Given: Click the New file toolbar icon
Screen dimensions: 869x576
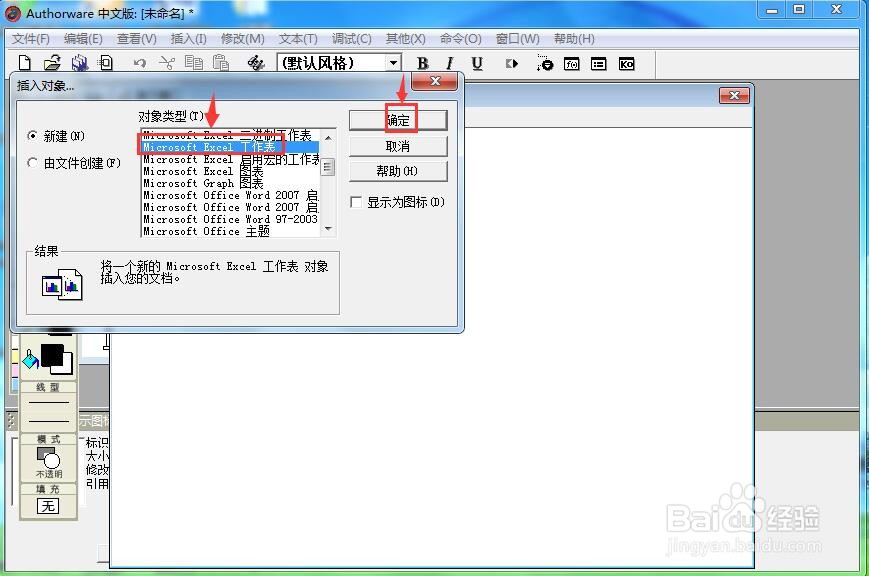Looking at the screenshot, I should [24, 63].
